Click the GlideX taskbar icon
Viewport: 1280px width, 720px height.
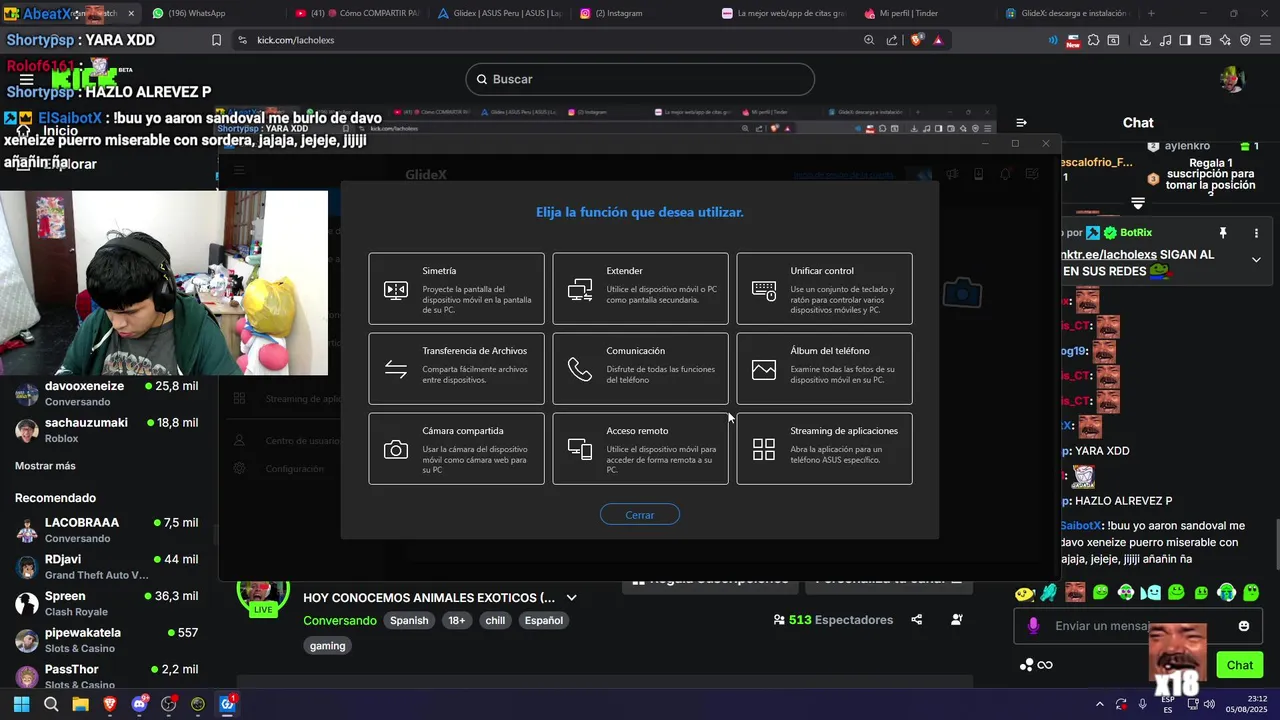[x=227, y=704]
